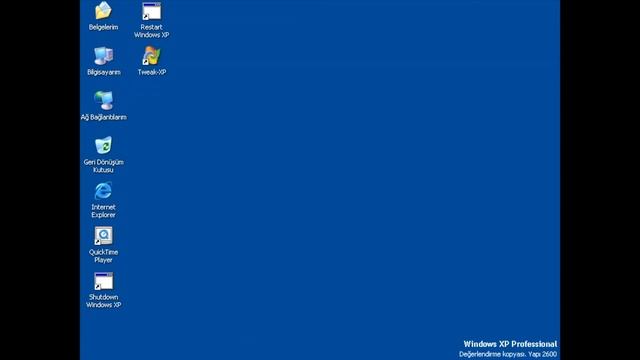Click the Bilgisayarım computer icon
640x360 pixels.
click(104, 56)
